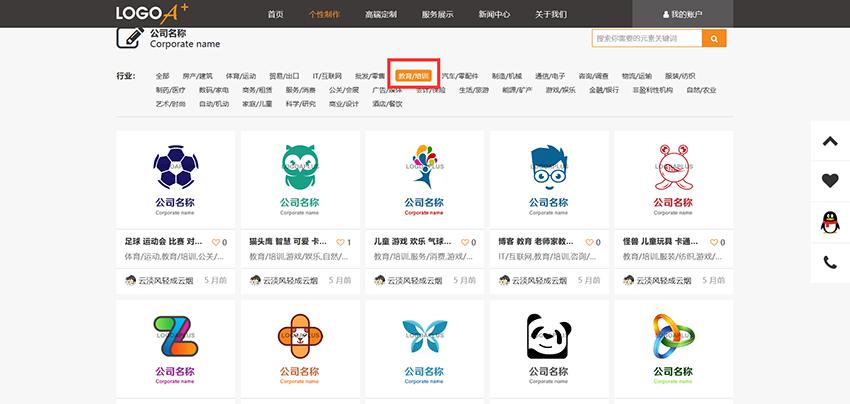
Task: Click the LOGO A+ site logo
Action: pos(152,13)
